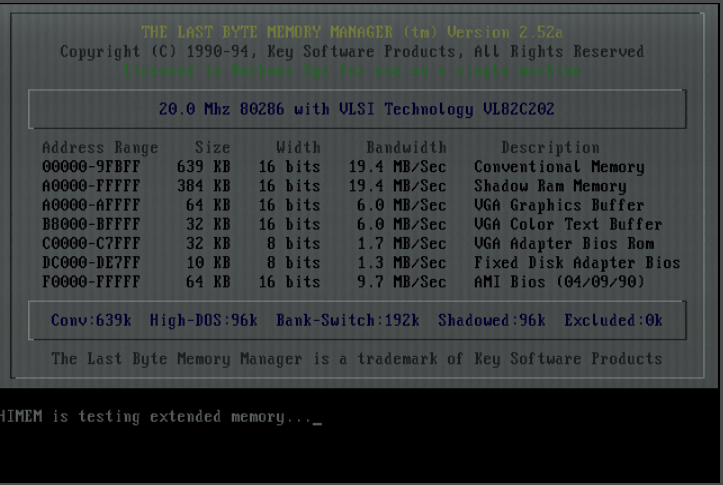The image size is (723, 485).
Task: Click the Description column header
Action: click(550, 148)
